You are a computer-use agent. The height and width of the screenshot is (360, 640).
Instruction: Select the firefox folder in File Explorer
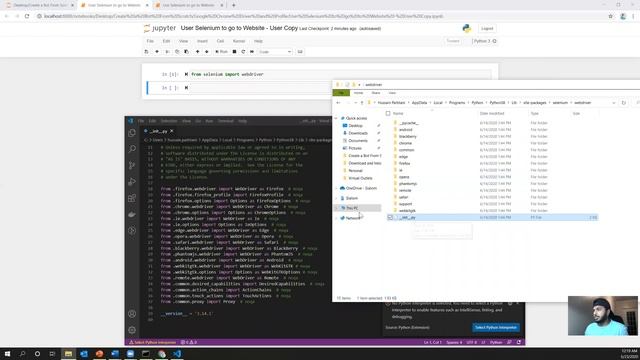tap(404, 163)
